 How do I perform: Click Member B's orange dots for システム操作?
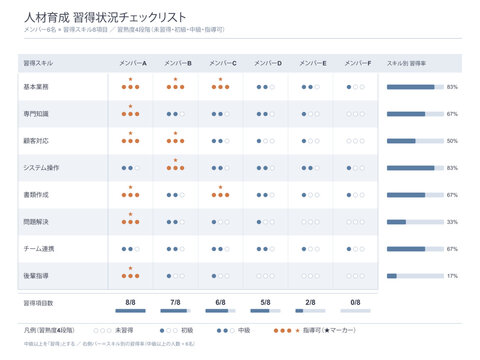(175, 168)
